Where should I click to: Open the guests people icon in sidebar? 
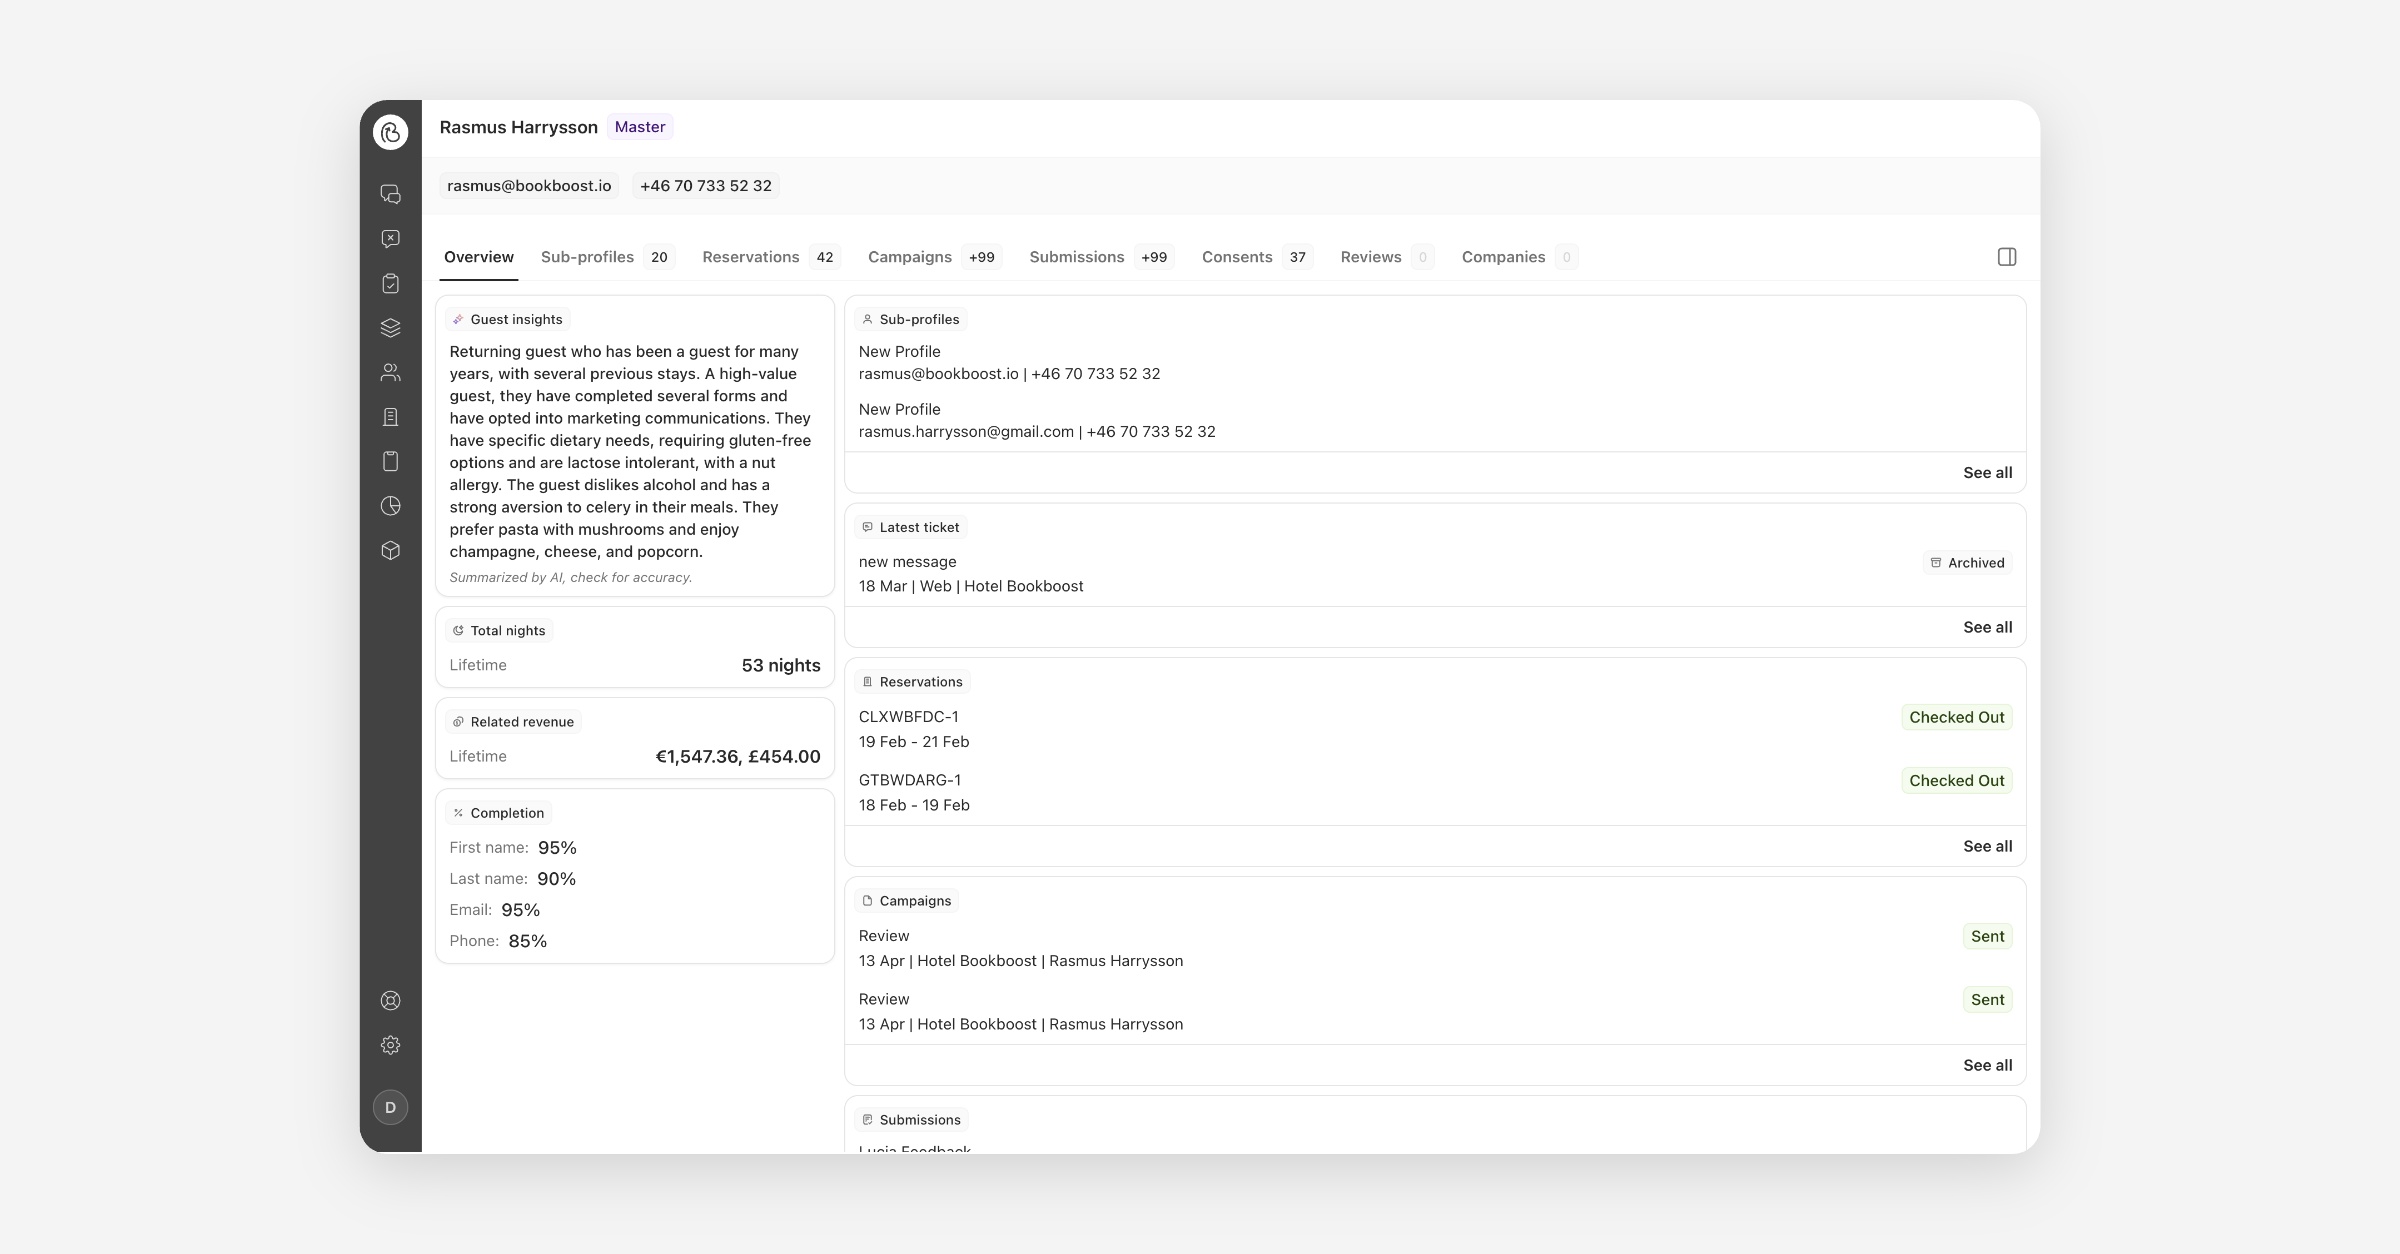coord(390,372)
